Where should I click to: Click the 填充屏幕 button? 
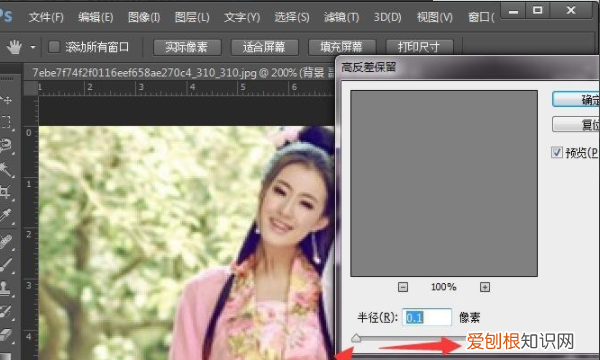tap(342, 47)
